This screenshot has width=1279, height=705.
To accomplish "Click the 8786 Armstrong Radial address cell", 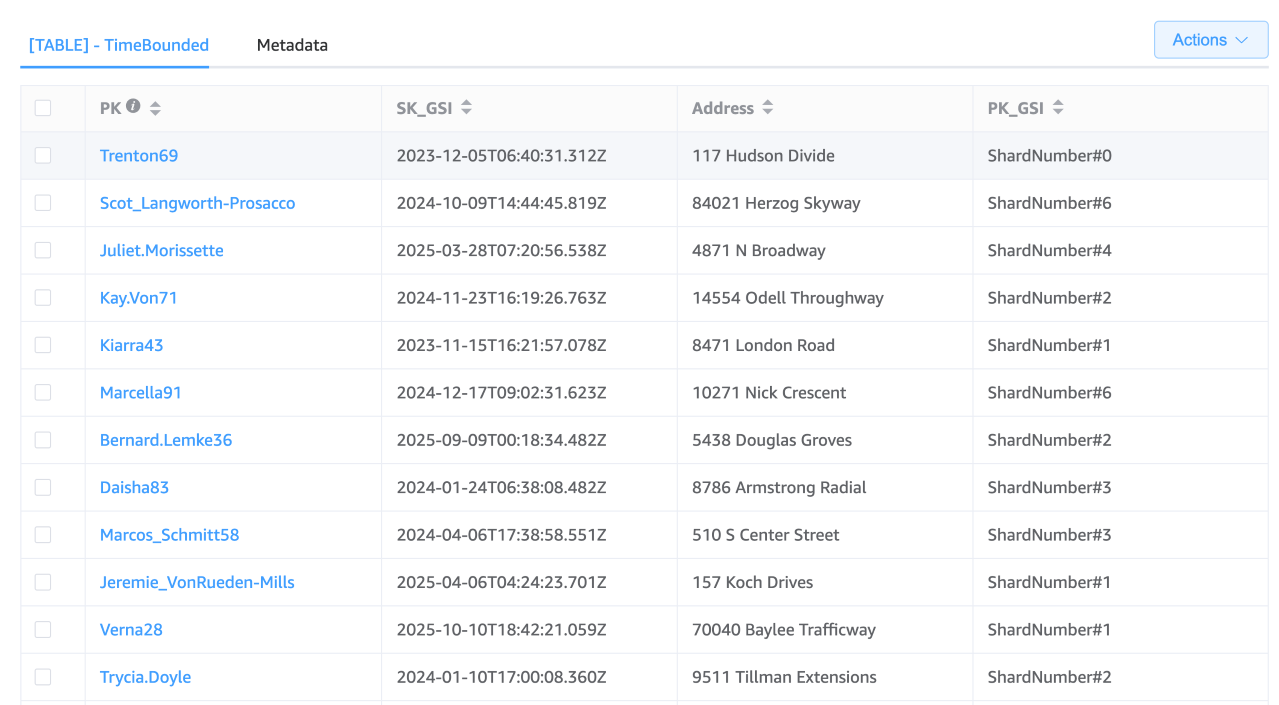I will [x=779, y=488].
